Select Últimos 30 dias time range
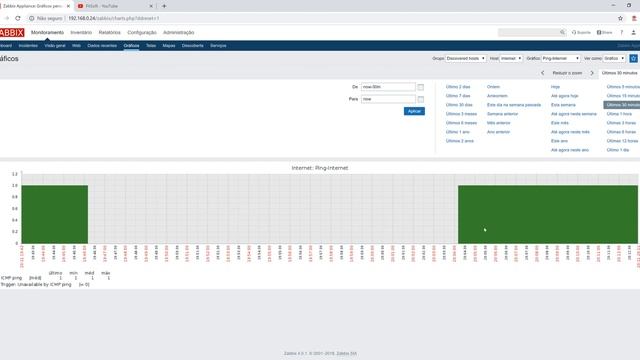This screenshot has height=360, width=640. pos(459,105)
